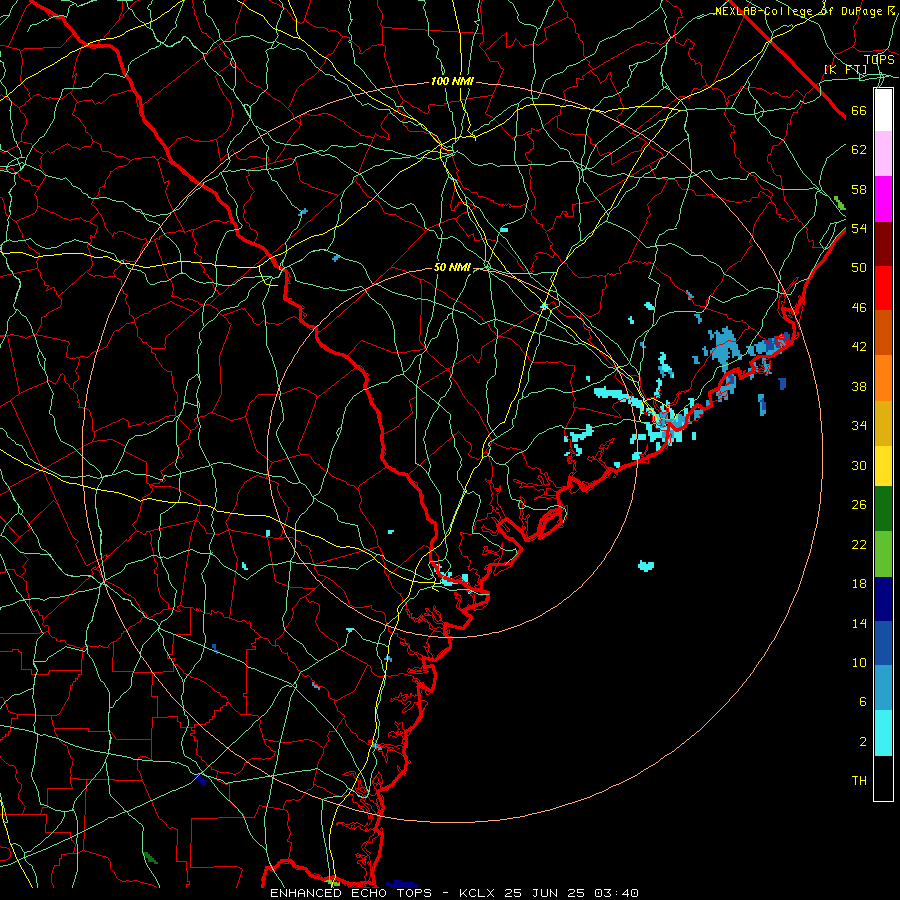
Task: Click the "KCLX" radar site identifier
Action: coord(479,893)
